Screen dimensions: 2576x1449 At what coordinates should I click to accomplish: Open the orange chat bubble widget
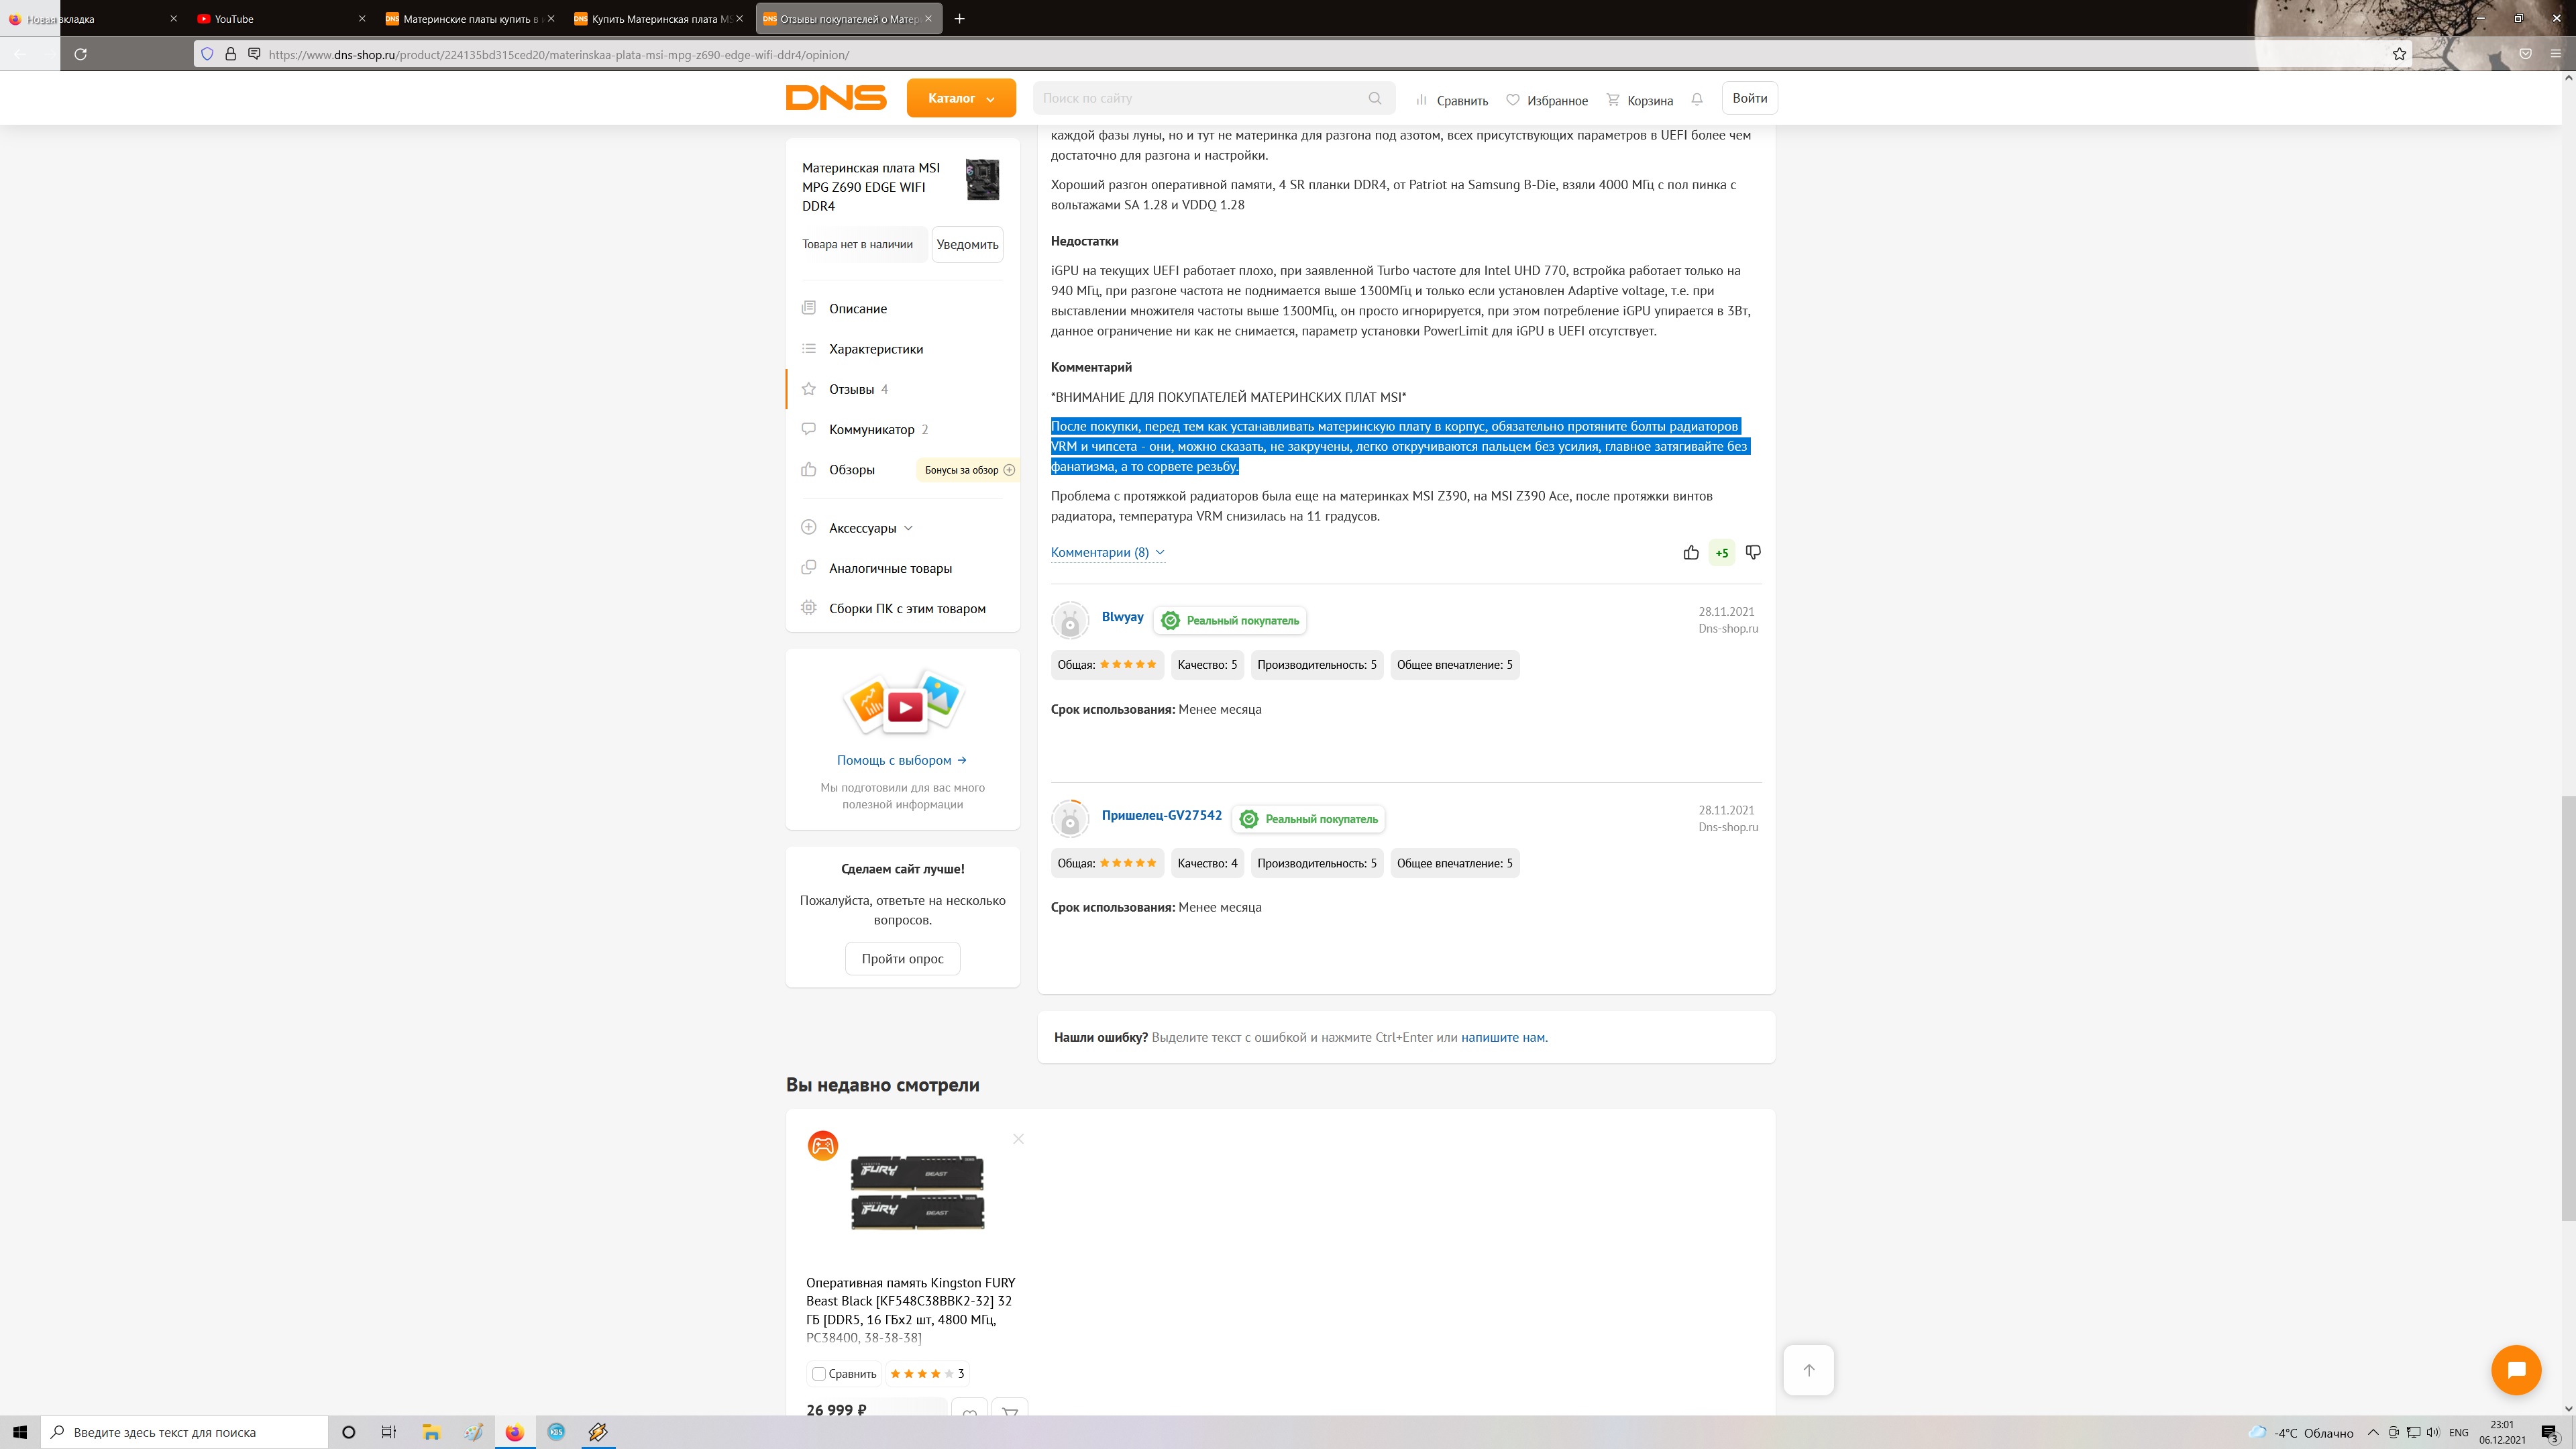[x=2516, y=1369]
